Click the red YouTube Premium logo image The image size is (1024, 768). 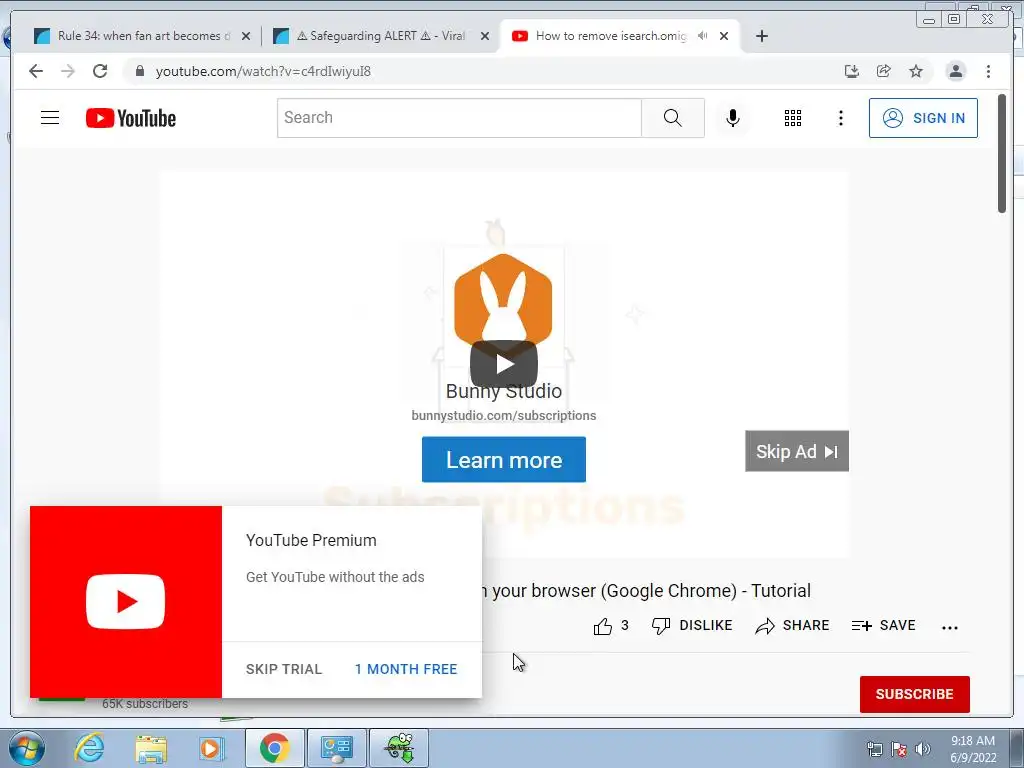click(x=125, y=601)
